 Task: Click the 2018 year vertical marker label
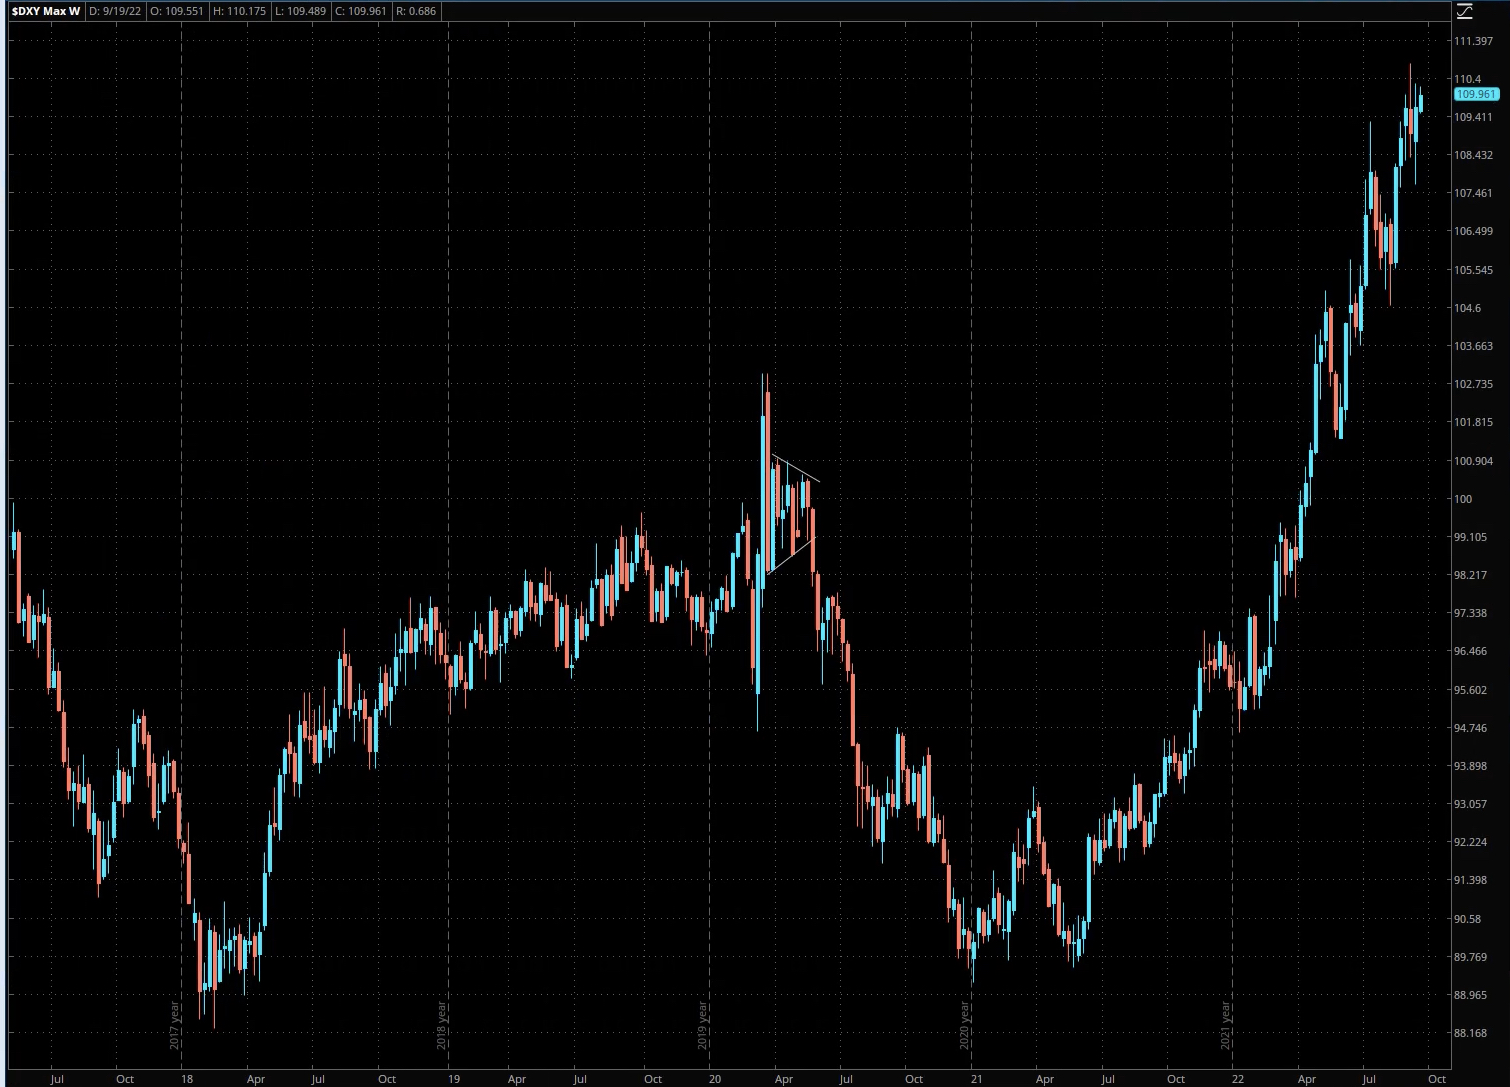coord(442,1024)
